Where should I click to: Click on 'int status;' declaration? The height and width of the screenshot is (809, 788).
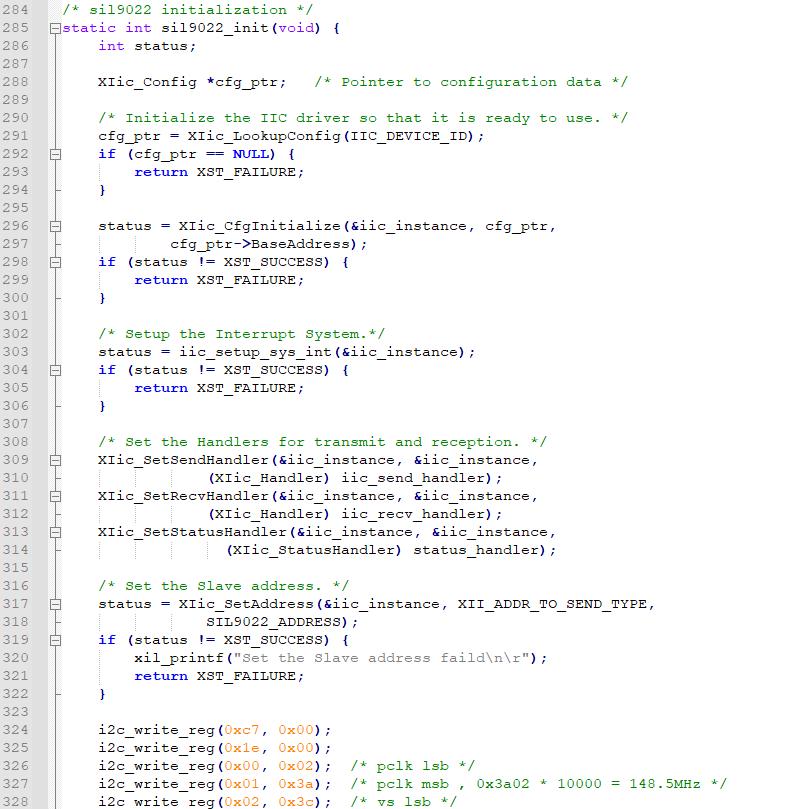[x=147, y=46]
